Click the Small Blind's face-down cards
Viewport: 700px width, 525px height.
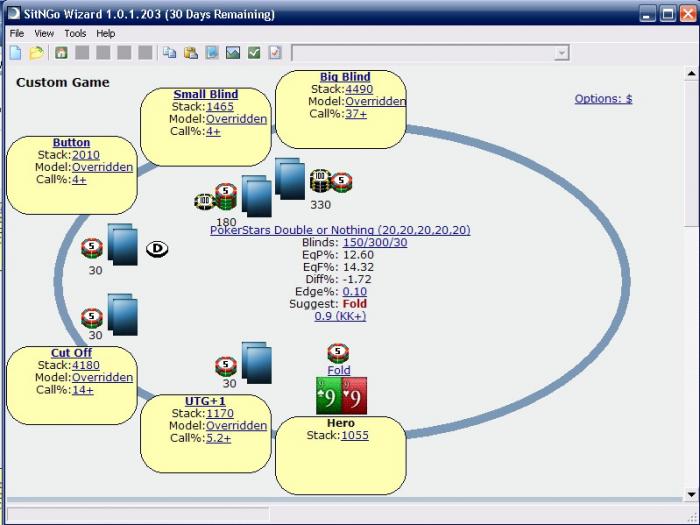257,196
